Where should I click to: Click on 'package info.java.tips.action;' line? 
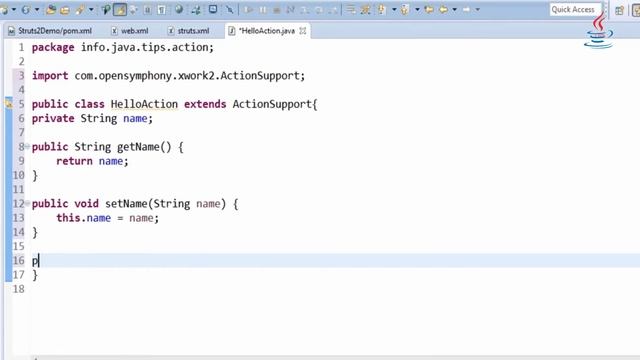122,47
